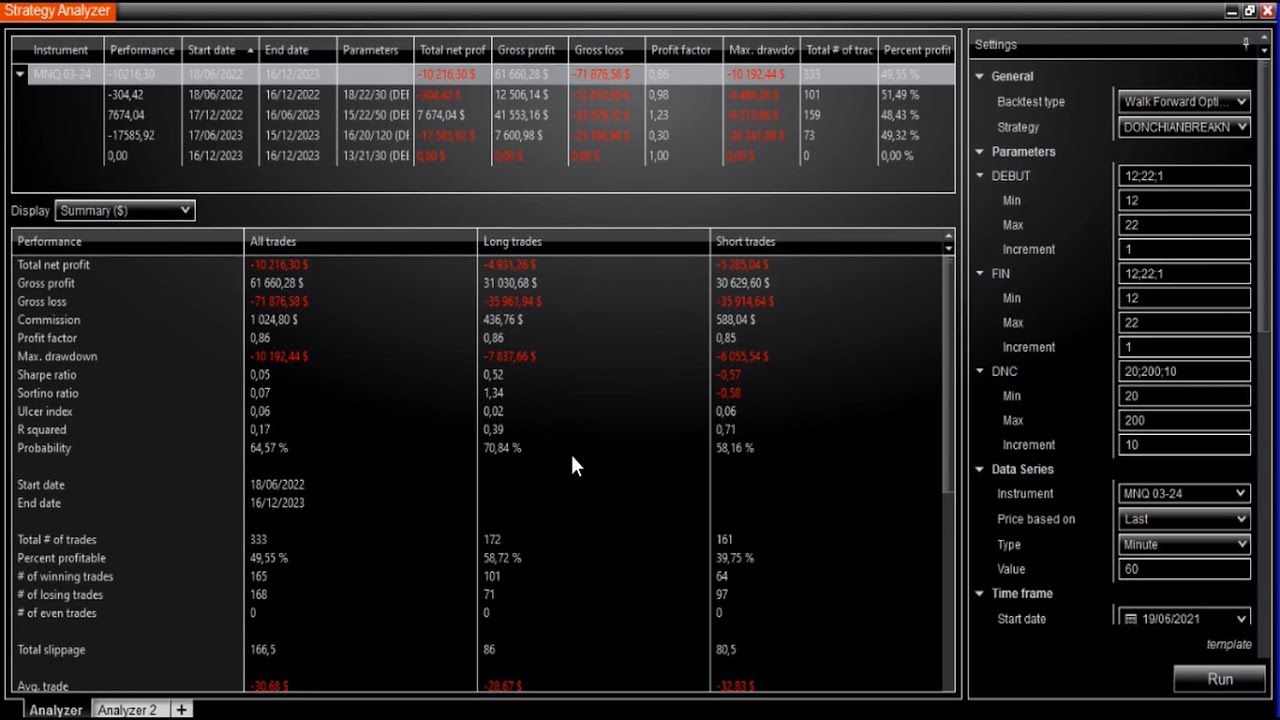Close the Strategy Analyzer window
Image resolution: width=1280 pixels, height=720 pixels.
[x=1268, y=11]
